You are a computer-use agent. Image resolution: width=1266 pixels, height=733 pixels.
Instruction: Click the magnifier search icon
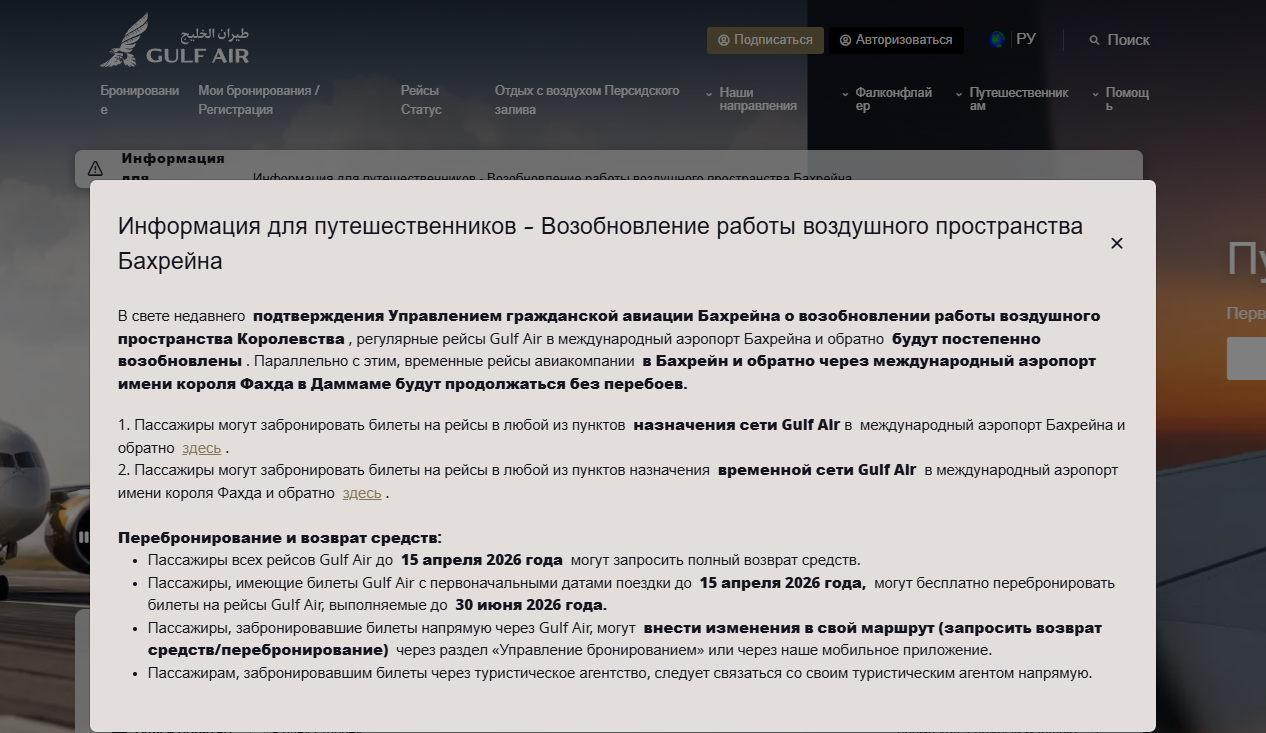1094,41
